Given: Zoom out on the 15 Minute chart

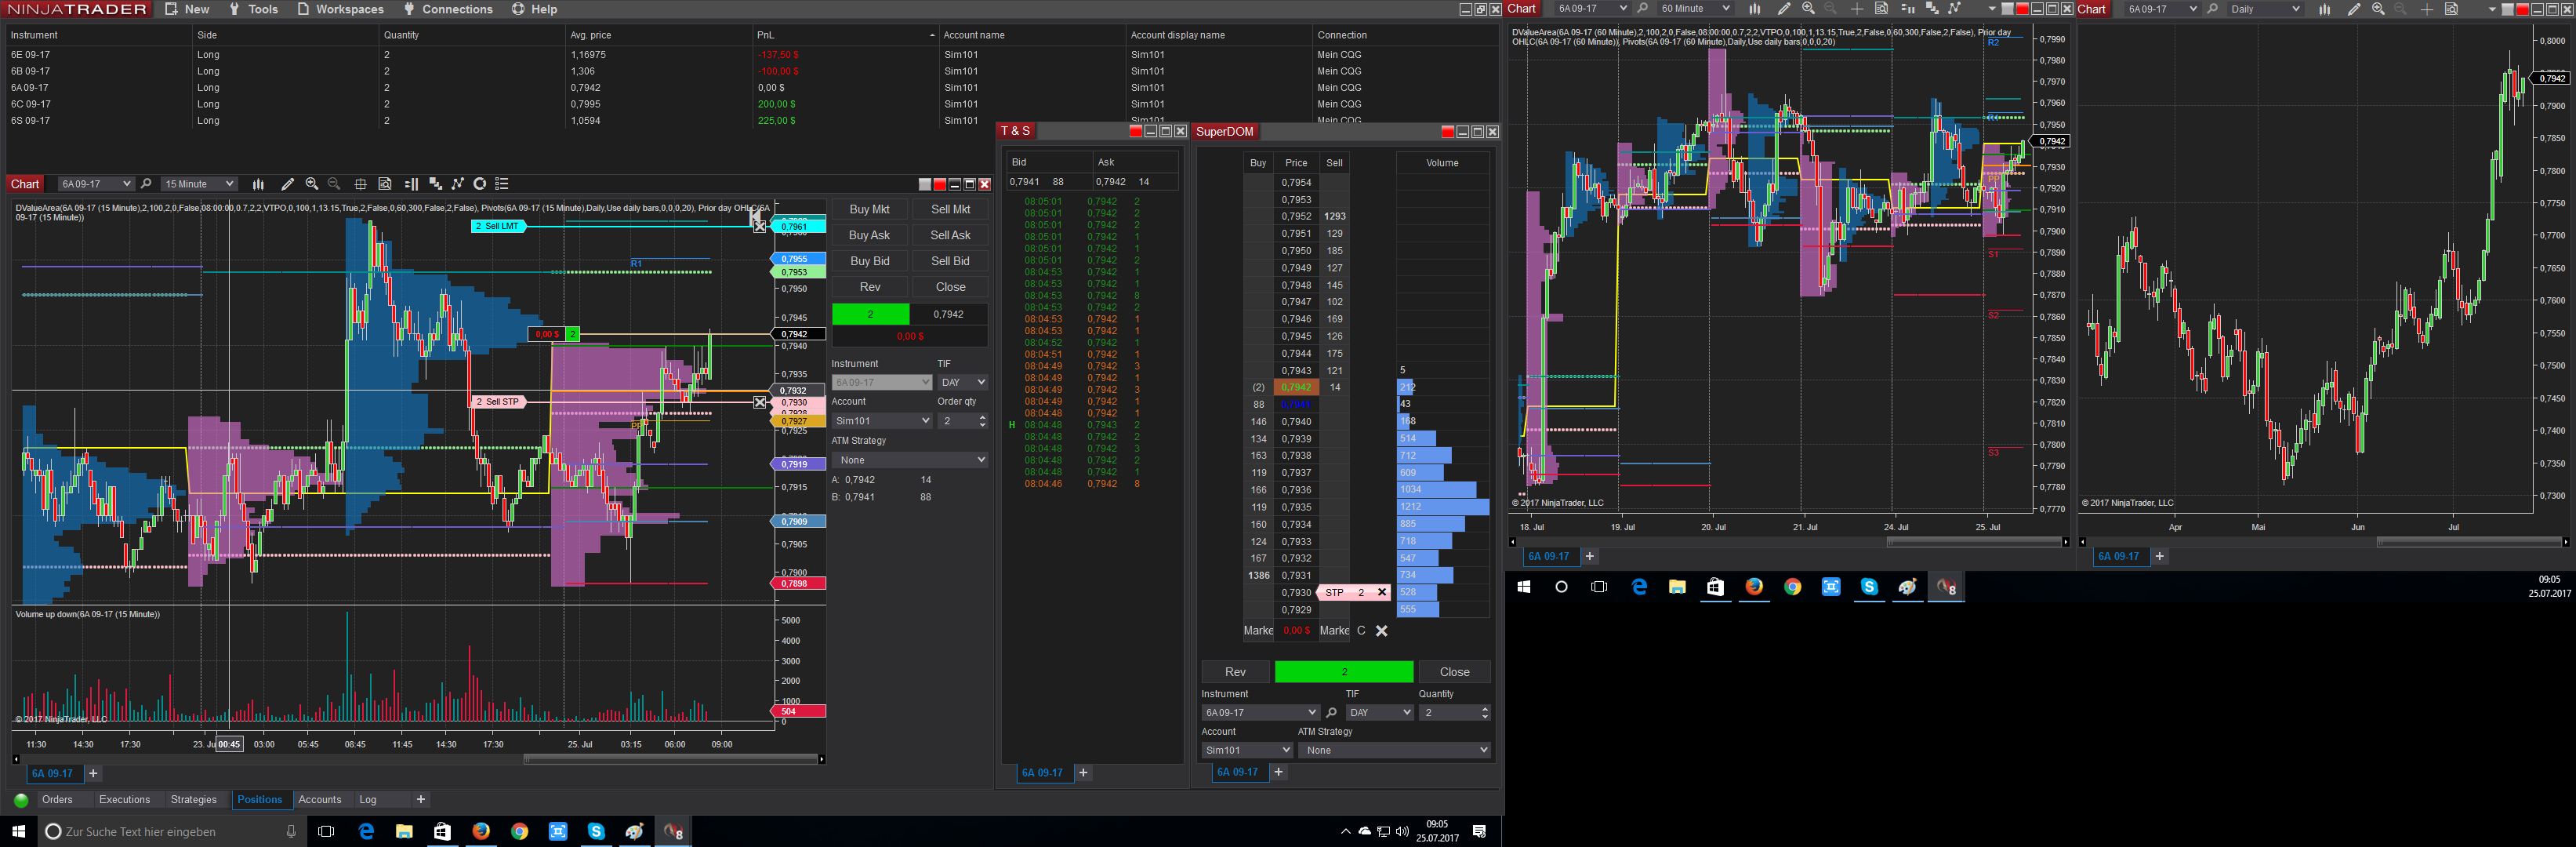Looking at the screenshot, I should [x=335, y=184].
